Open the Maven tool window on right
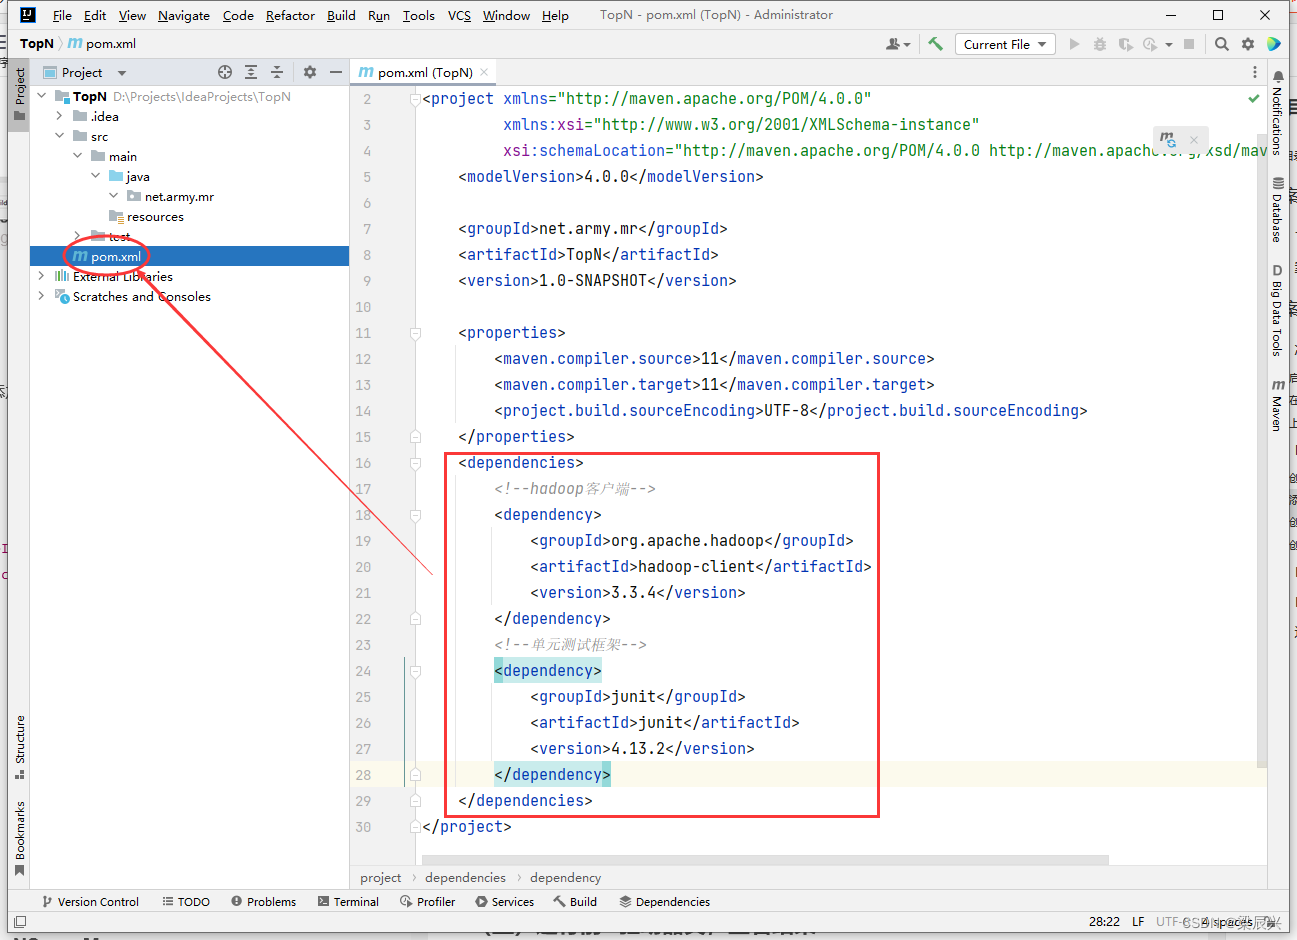 point(1277,405)
